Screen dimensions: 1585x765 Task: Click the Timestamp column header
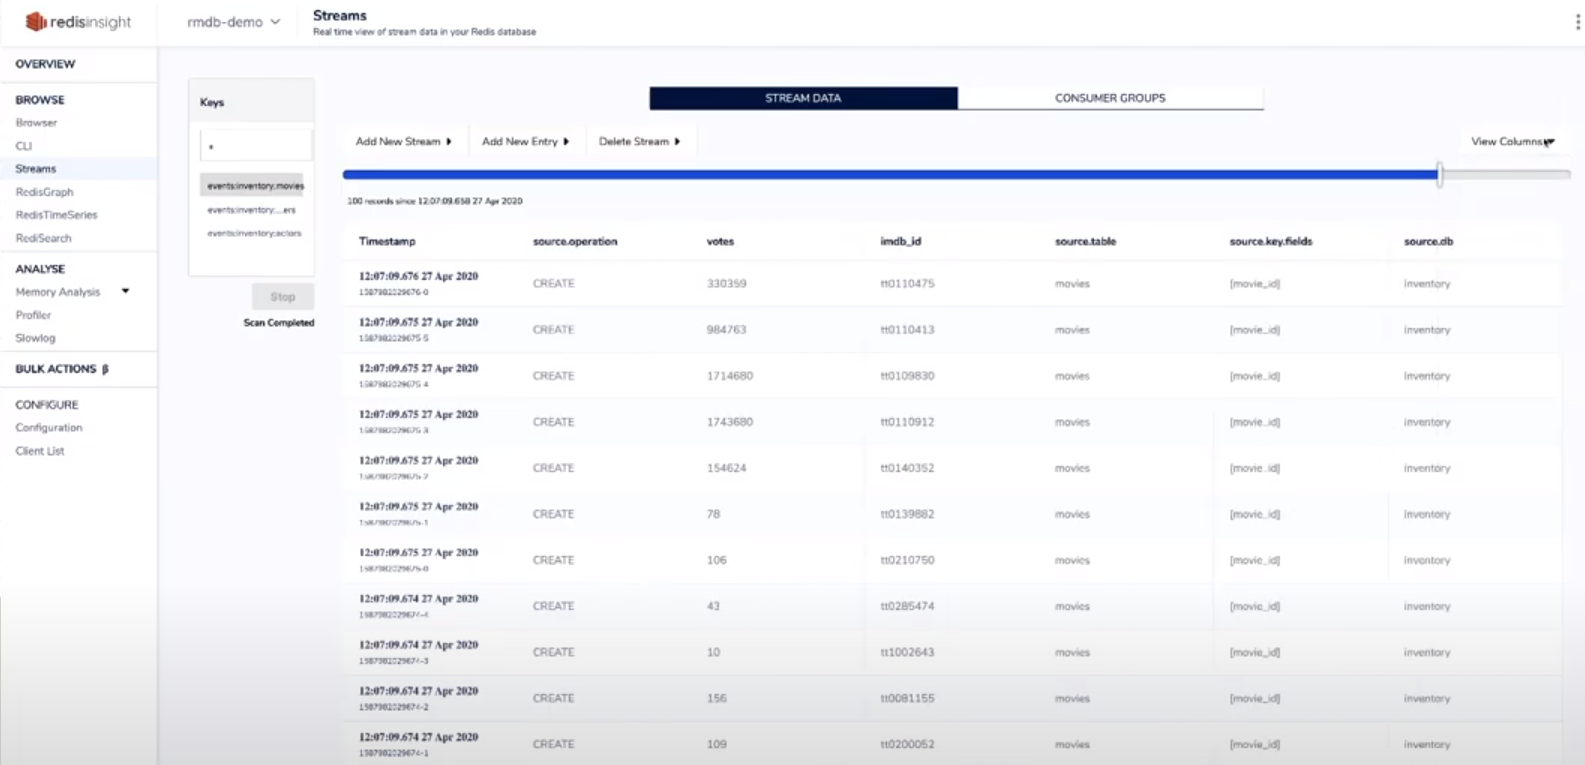[x=387, y=241]
